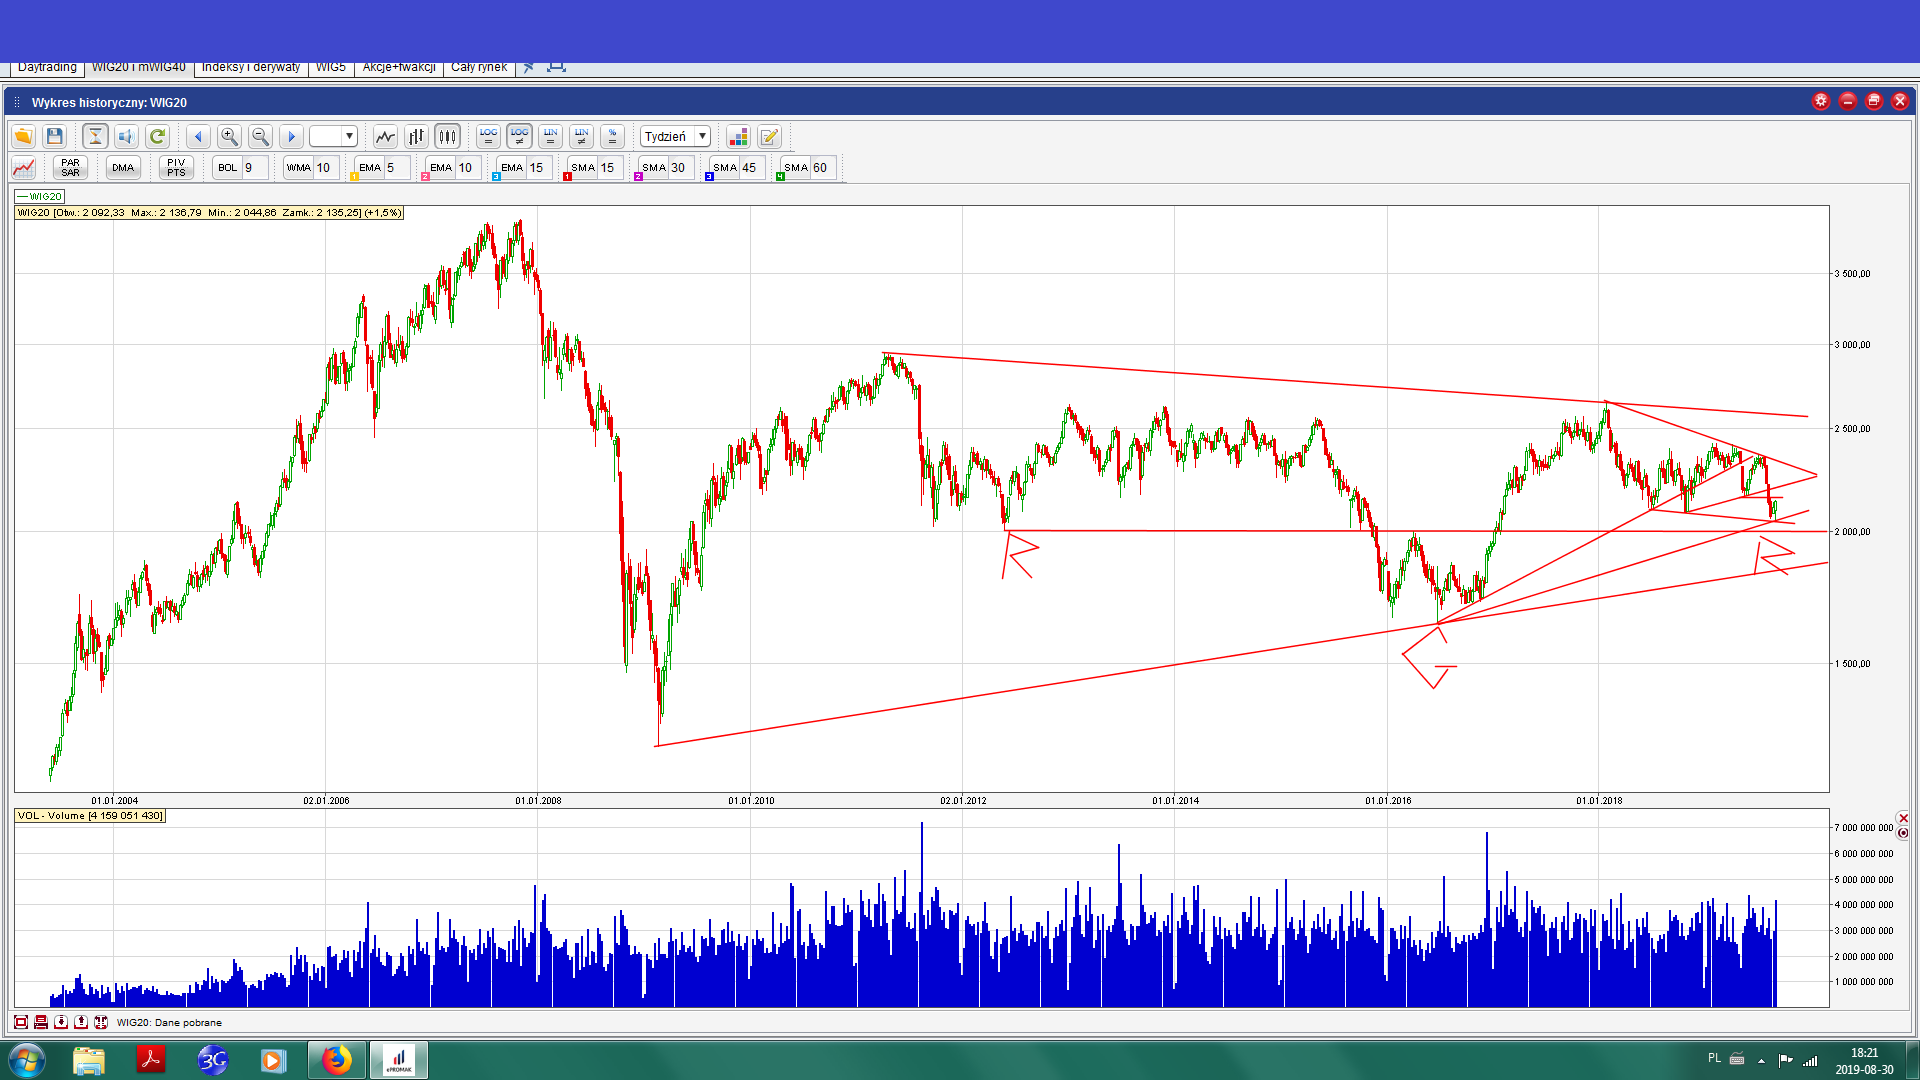Viewport: 1920px width, 1080px height.
Task: Switch to the Cały rynek tab
Action: tap(478, 67)
